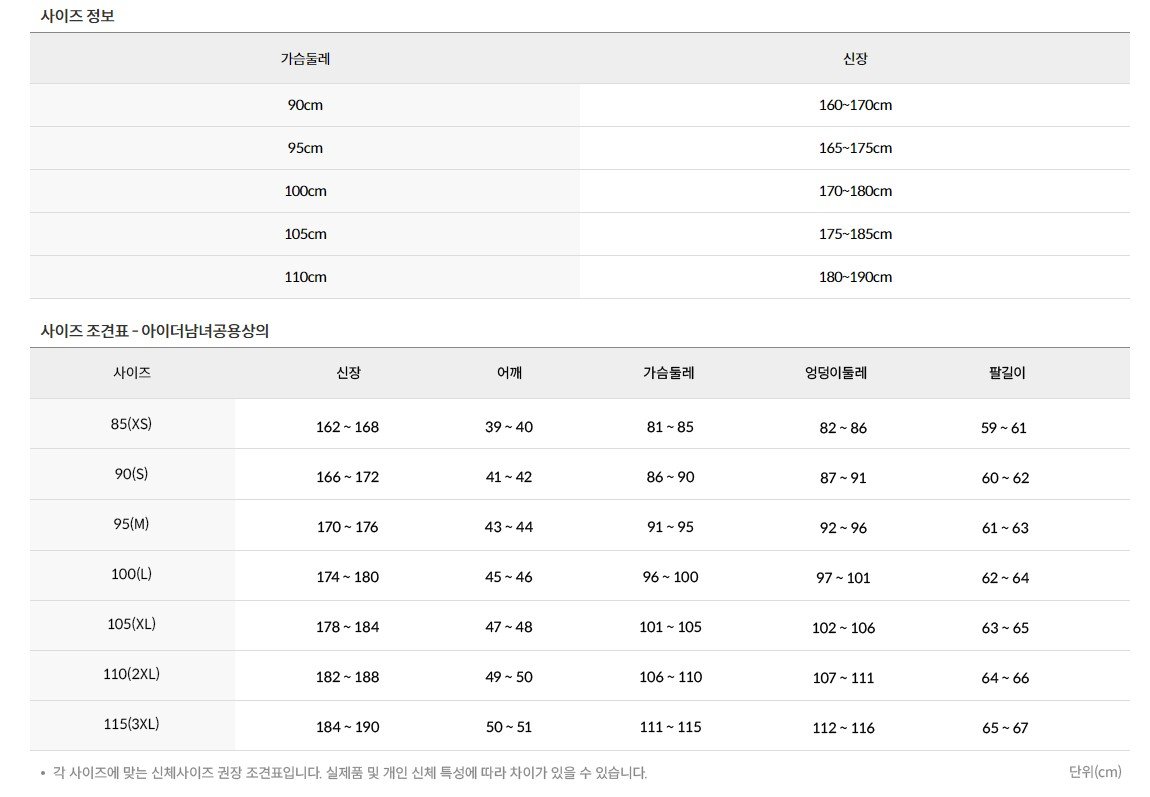Screen dimensions: 1150x797
Task: Select the 95(M) size row label
Action: (x=132, y=524)
